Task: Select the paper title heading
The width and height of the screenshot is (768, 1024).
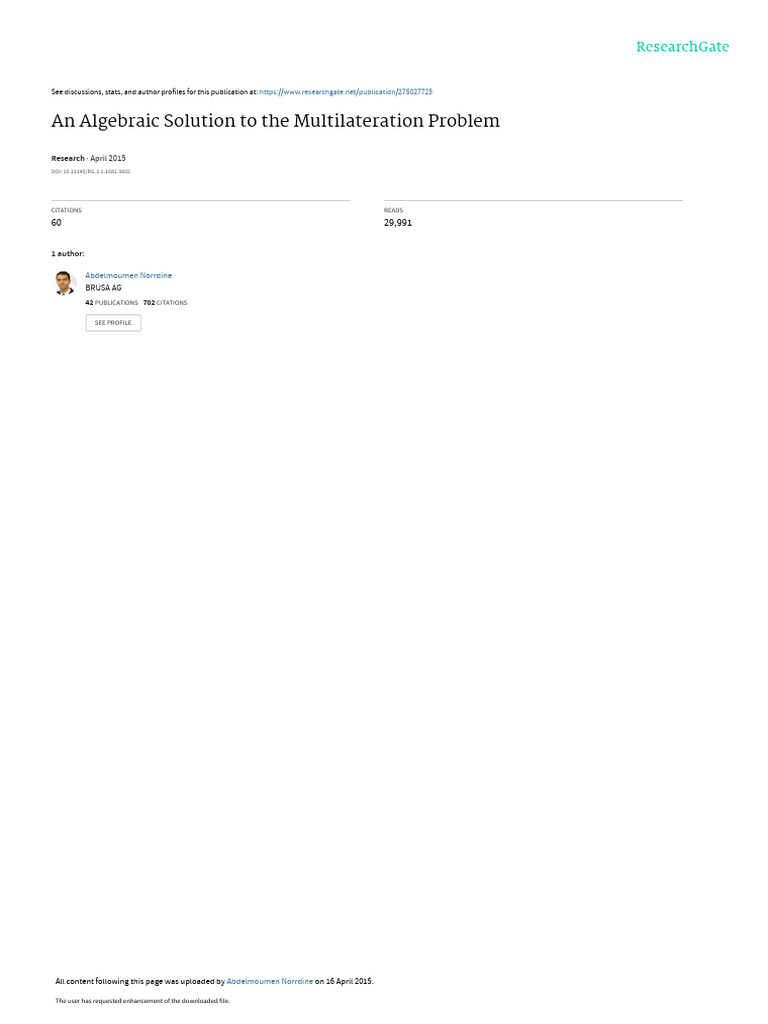Action: (276, 121)
